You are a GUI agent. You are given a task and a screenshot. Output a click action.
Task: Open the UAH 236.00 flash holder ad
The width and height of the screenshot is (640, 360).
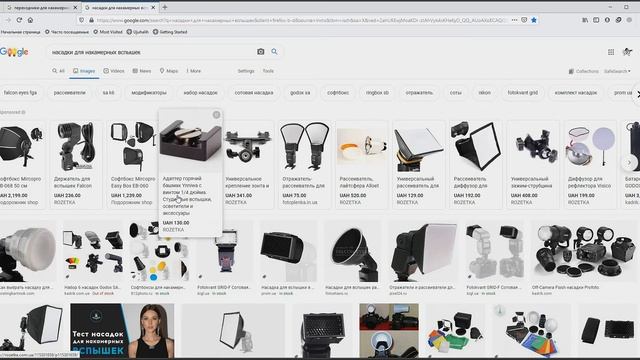(76, 164)
